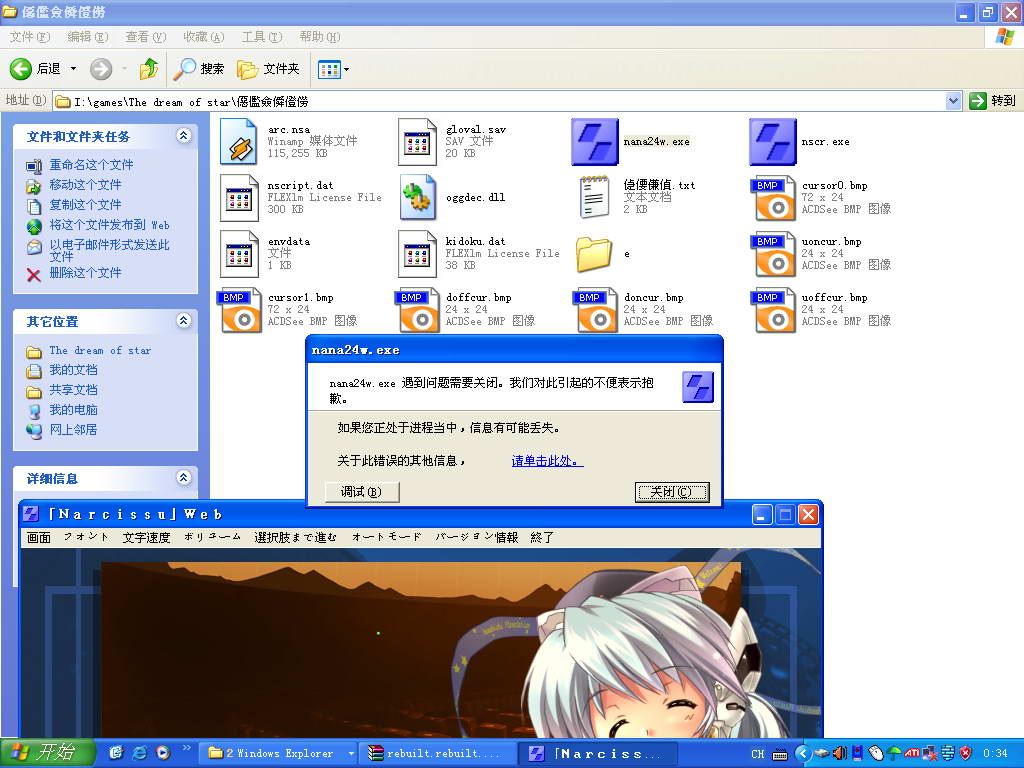Screen dimensions: 1024x768
Task: Click 删除这个文件 task link
Action: coord(85,272)
